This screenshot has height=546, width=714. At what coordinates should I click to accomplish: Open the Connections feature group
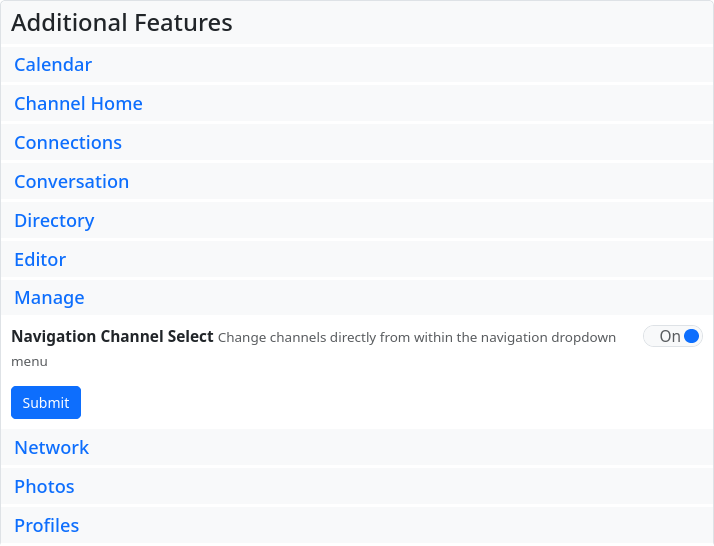click(x=68, y=143)
